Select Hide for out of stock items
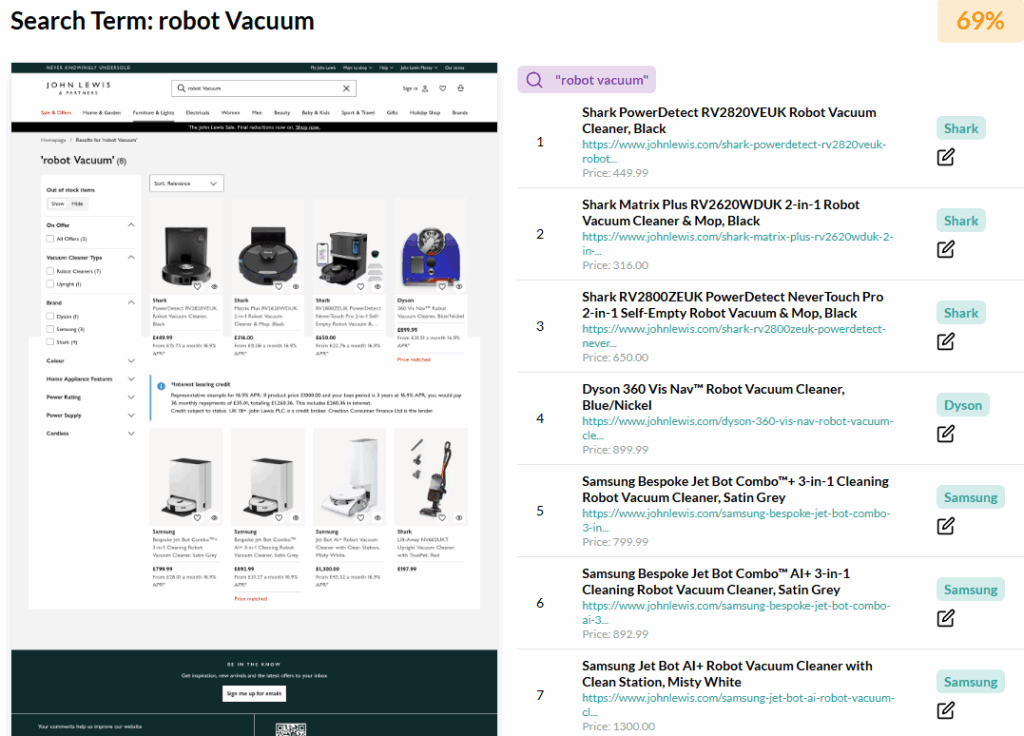The image size is (1024, 736). pyautogui.click(x=79, y=204)
